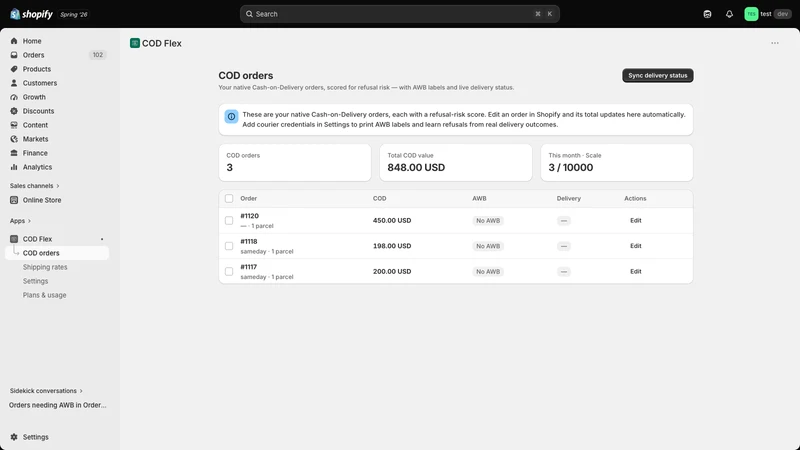Click the Orders inbox icon
The height and width of the screenshot is (450, 800).
click(14, 55)
